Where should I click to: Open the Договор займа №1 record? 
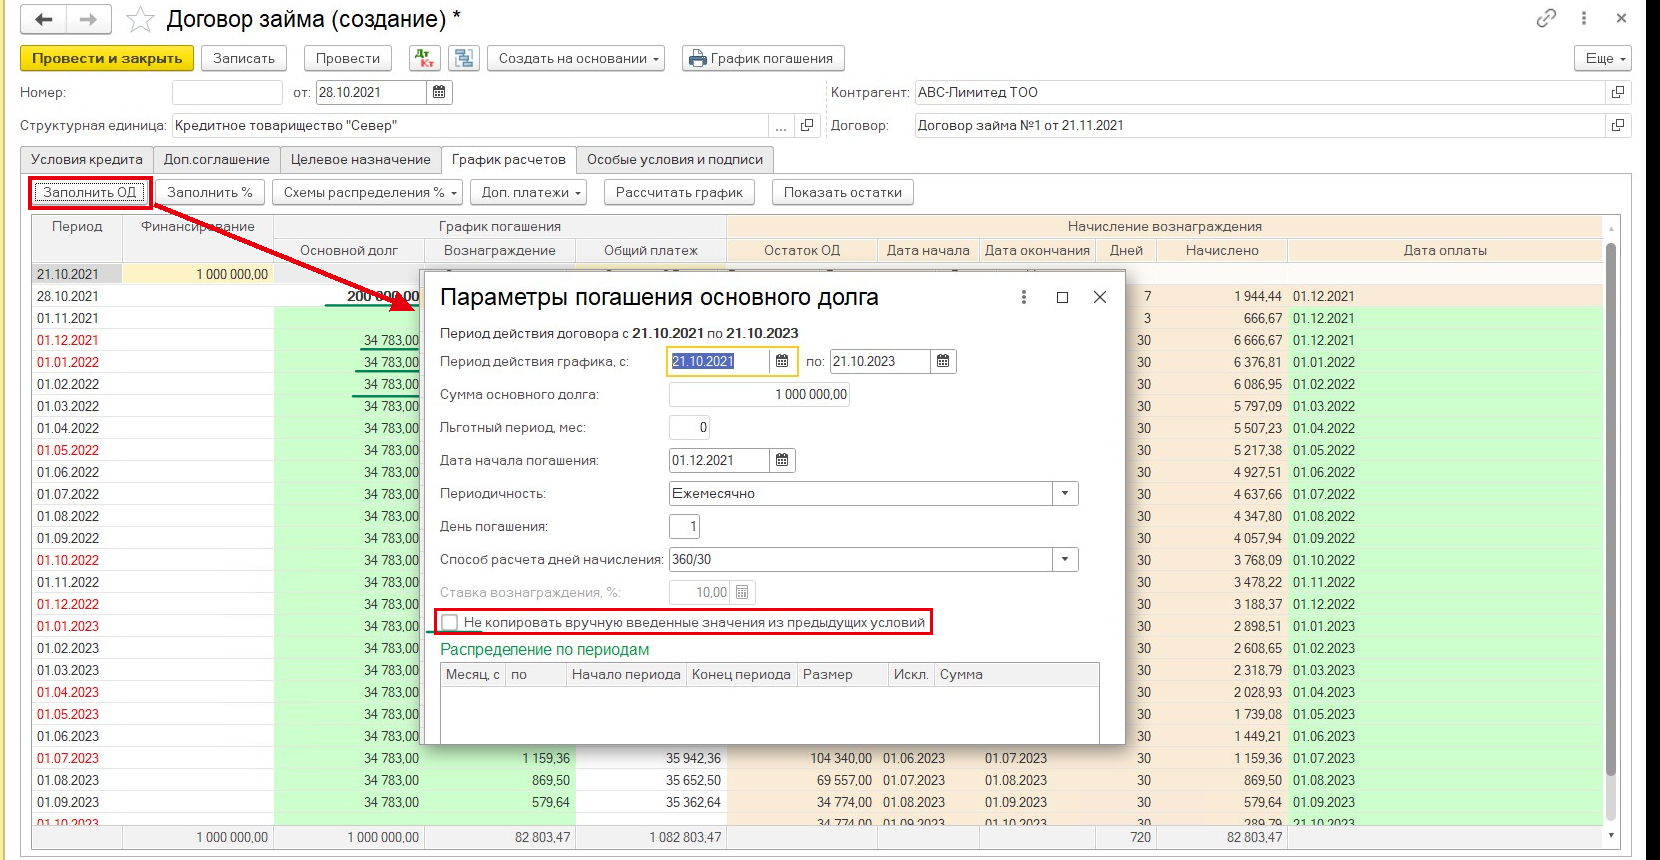pyautogui.click(x=1618, y=125)
